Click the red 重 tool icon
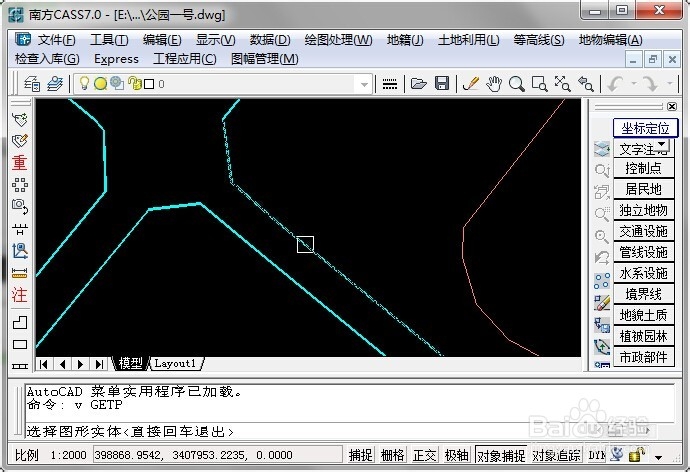690x472 pixels. (19, 163)
